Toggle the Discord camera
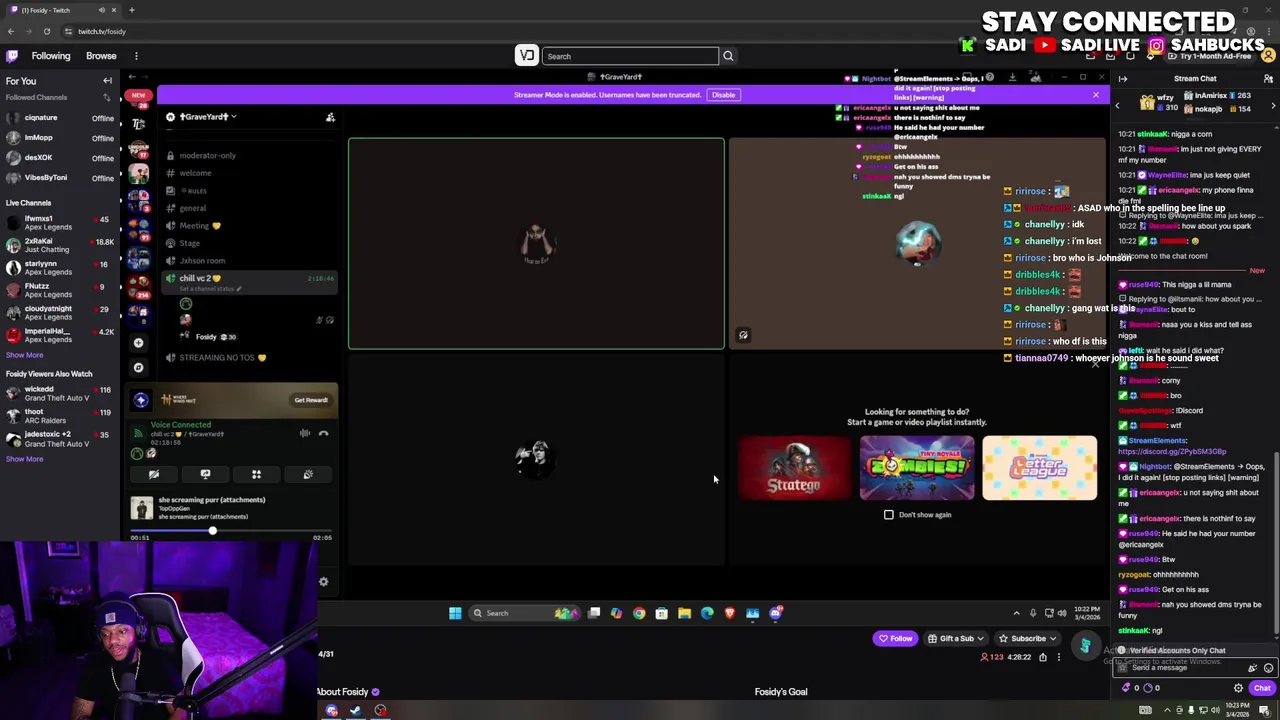This screenshot has height=720, width=1280. pyautogui.click(x=154, y=475)
